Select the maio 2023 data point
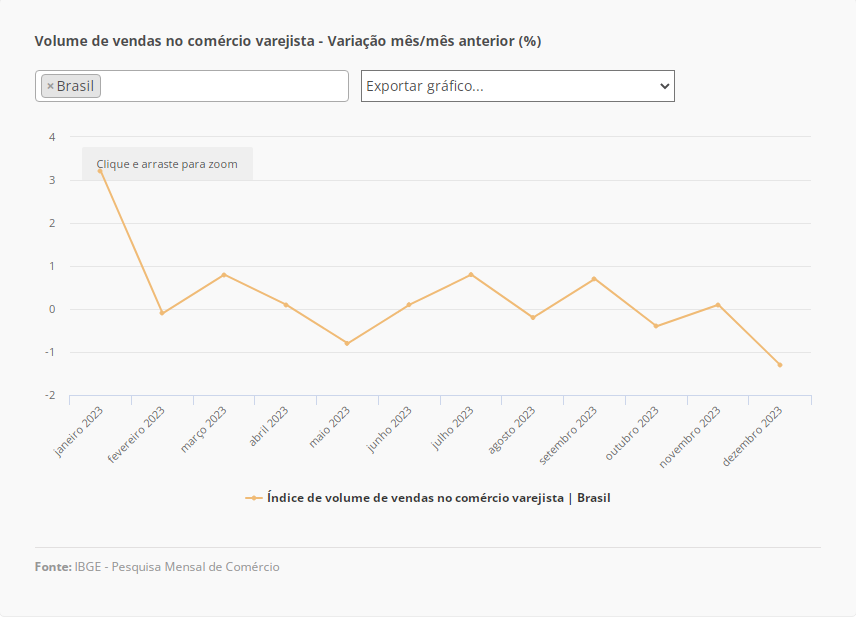This screenshot has height=617, width=856. tap(347, 343)
